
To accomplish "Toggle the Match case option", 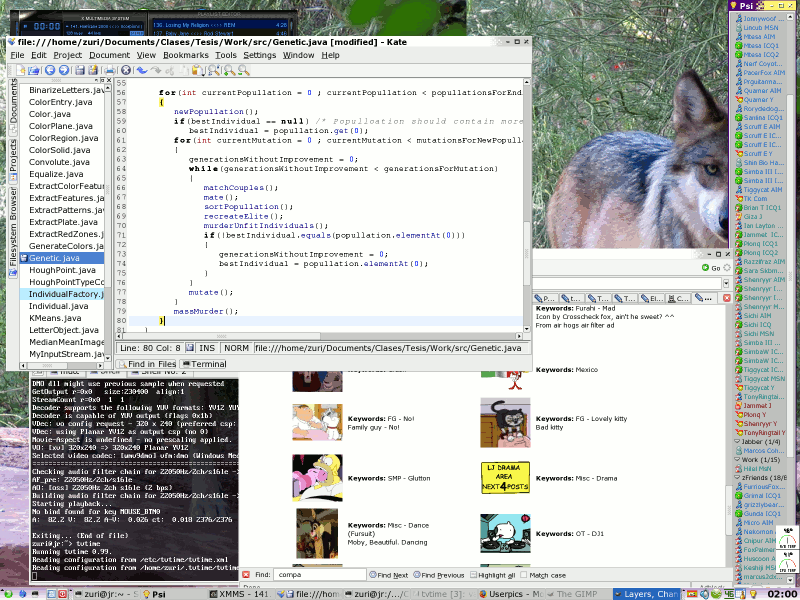I will pos(525,574).
